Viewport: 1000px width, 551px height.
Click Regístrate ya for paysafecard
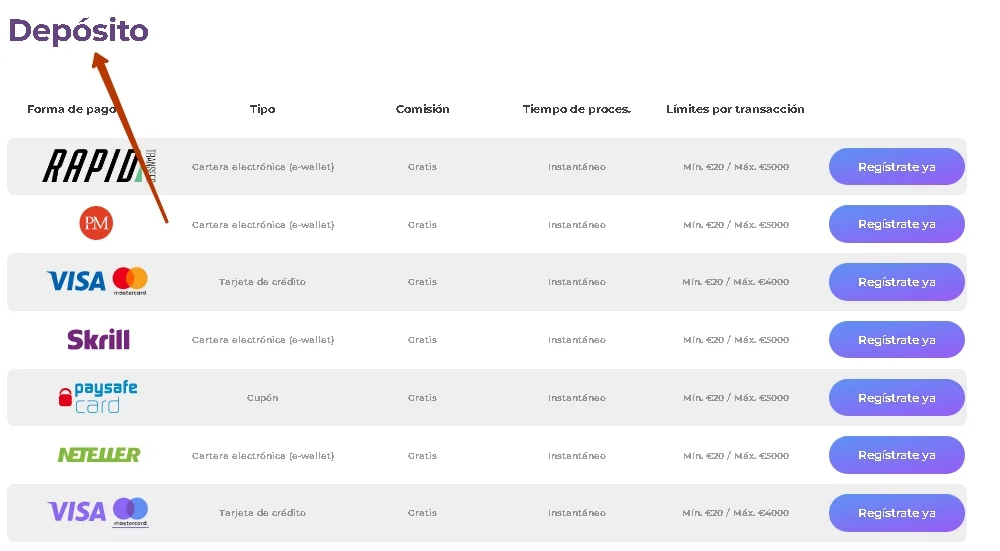pos(897,397)
